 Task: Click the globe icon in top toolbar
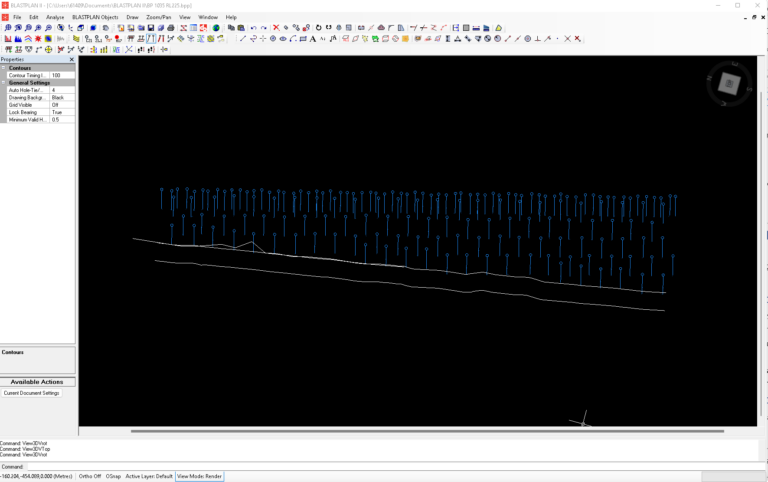click(x=216, y=28)
